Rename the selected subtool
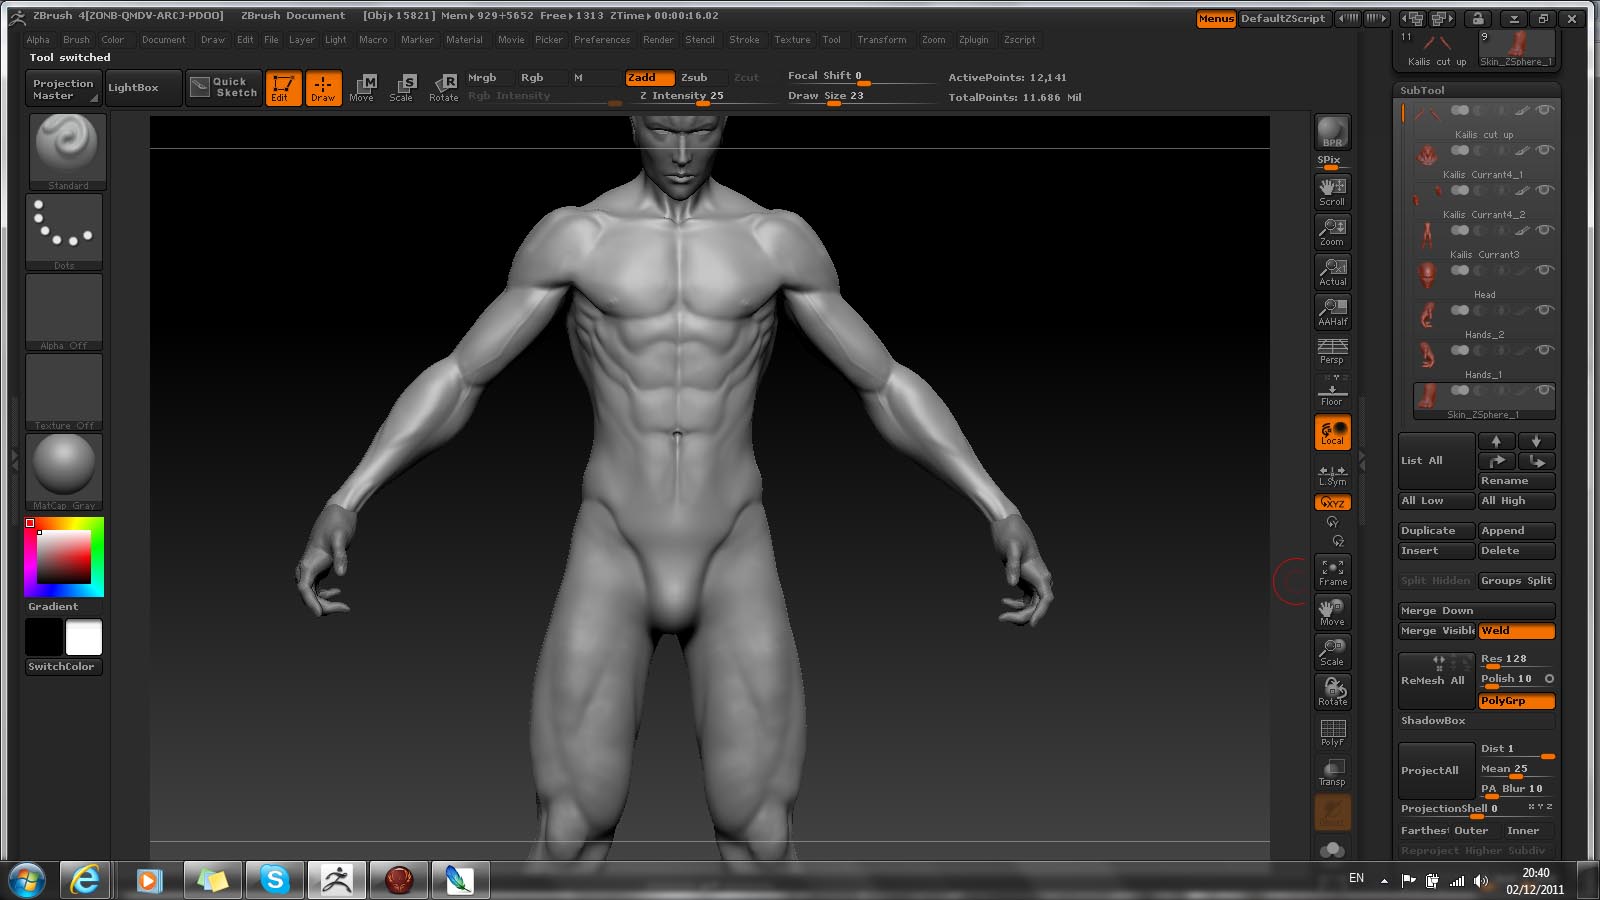Screen dimensions: 1600x900 click(1515, 480)
